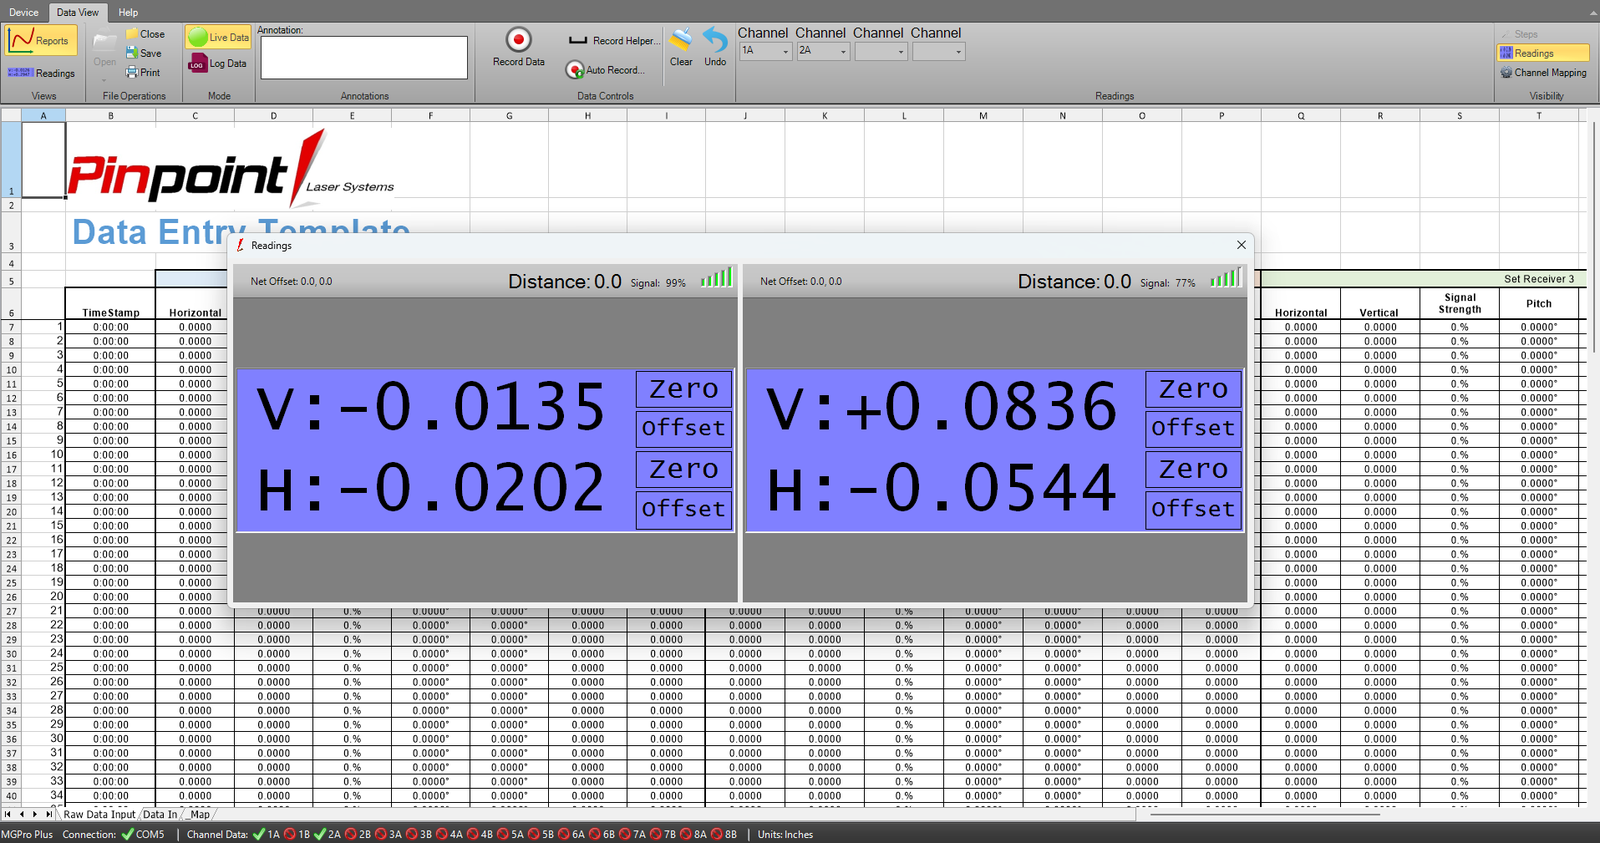Expand the last empty Channel dropdown
The image size is (1600, 843).
coord(939,51)
